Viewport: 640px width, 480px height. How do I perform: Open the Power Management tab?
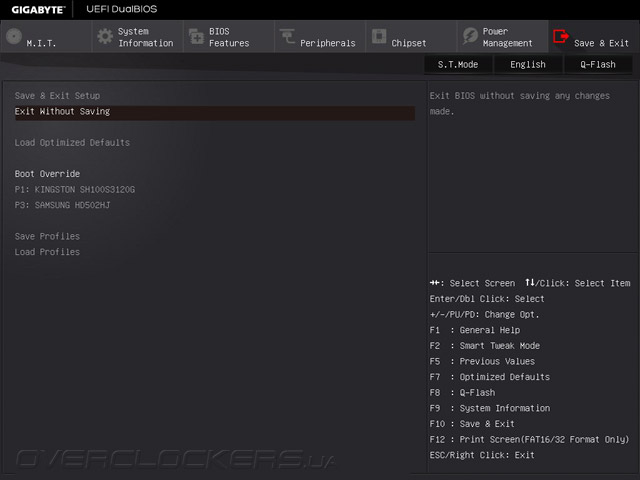pyautogui.click(x=502, y=36)
